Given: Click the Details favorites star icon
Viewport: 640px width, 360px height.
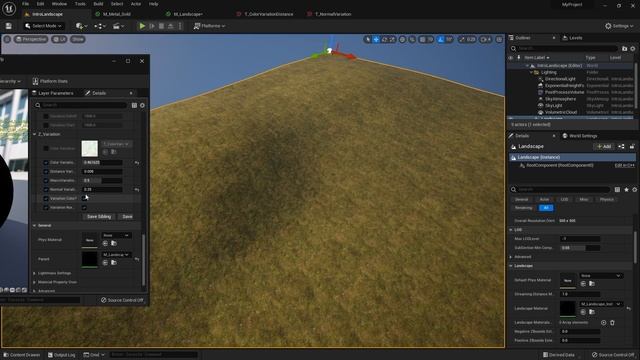Looking at the screenshot, I should (626, 189).
